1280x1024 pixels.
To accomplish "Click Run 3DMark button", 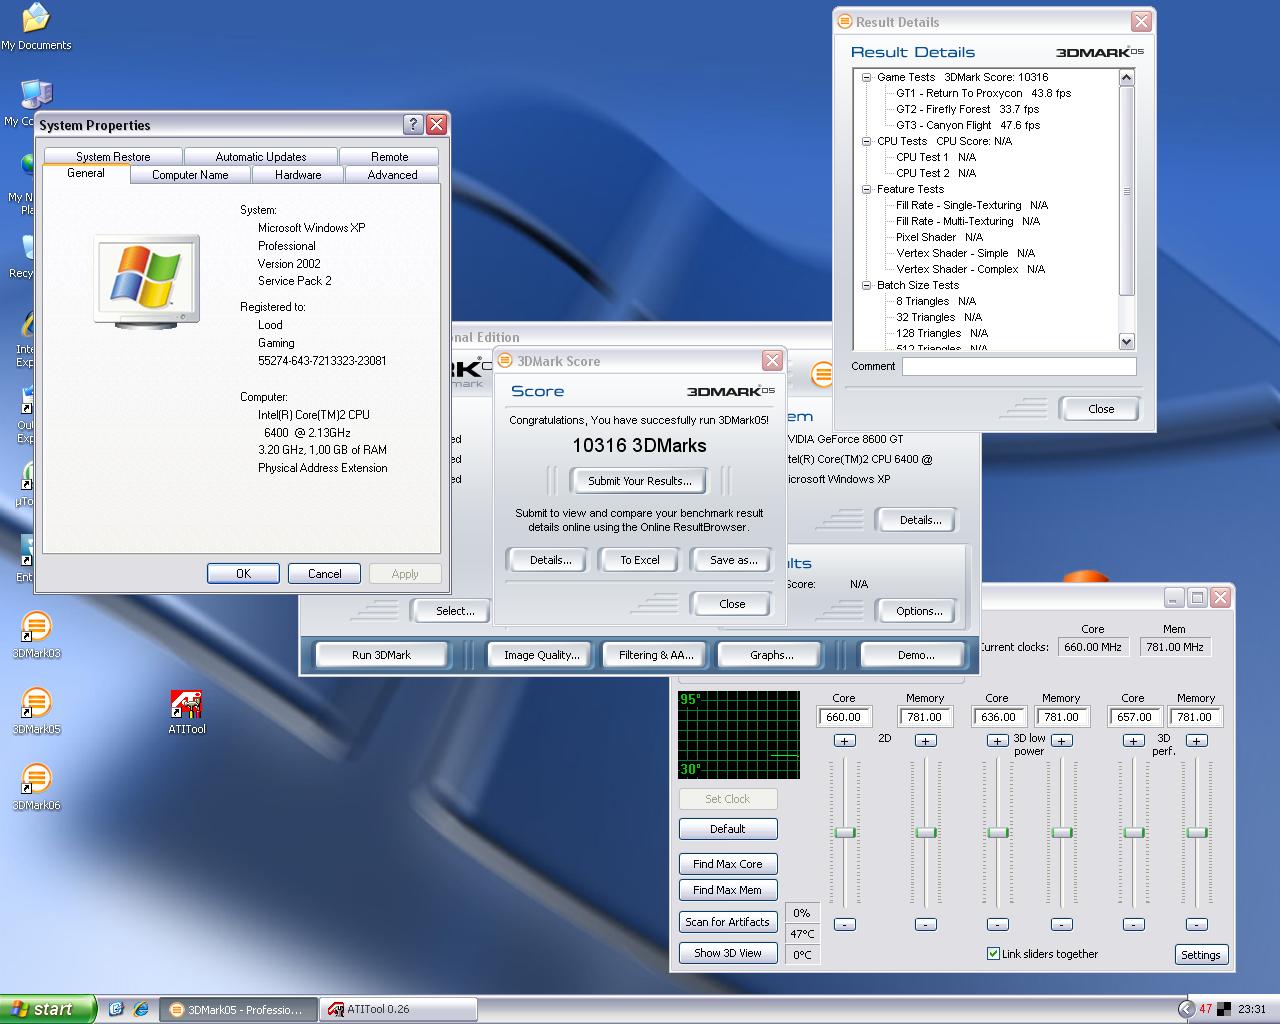I will [x=381, y=655].
